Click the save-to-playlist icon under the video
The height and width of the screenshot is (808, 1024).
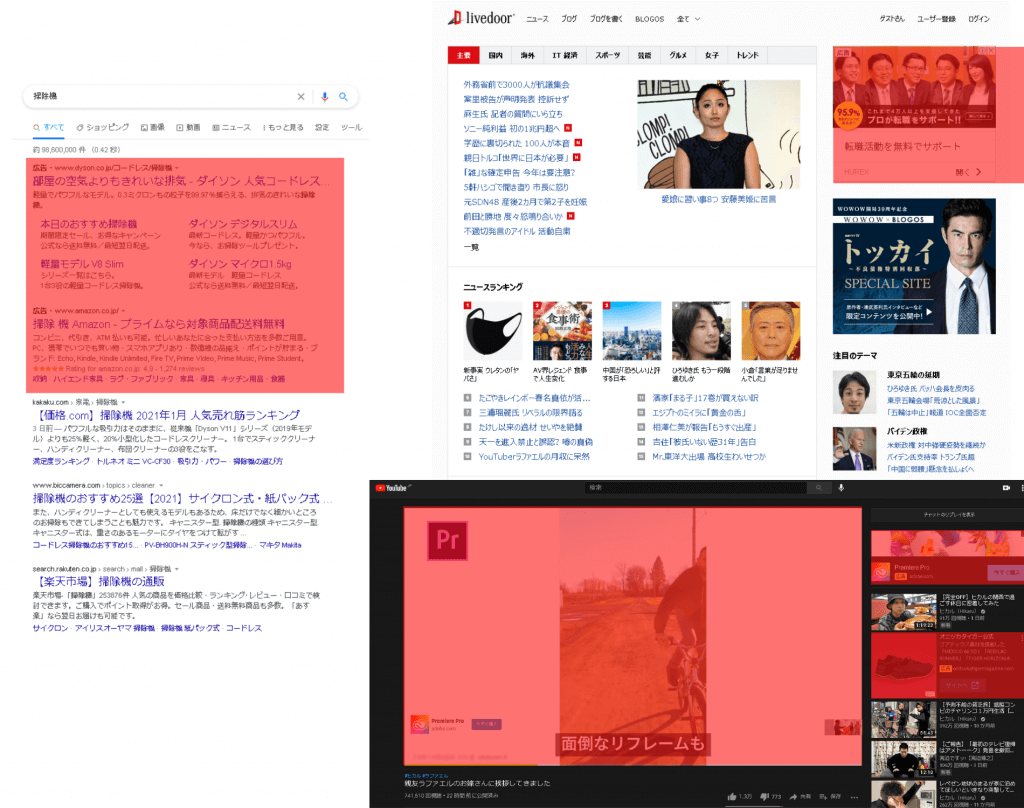(x=824, y=797)
